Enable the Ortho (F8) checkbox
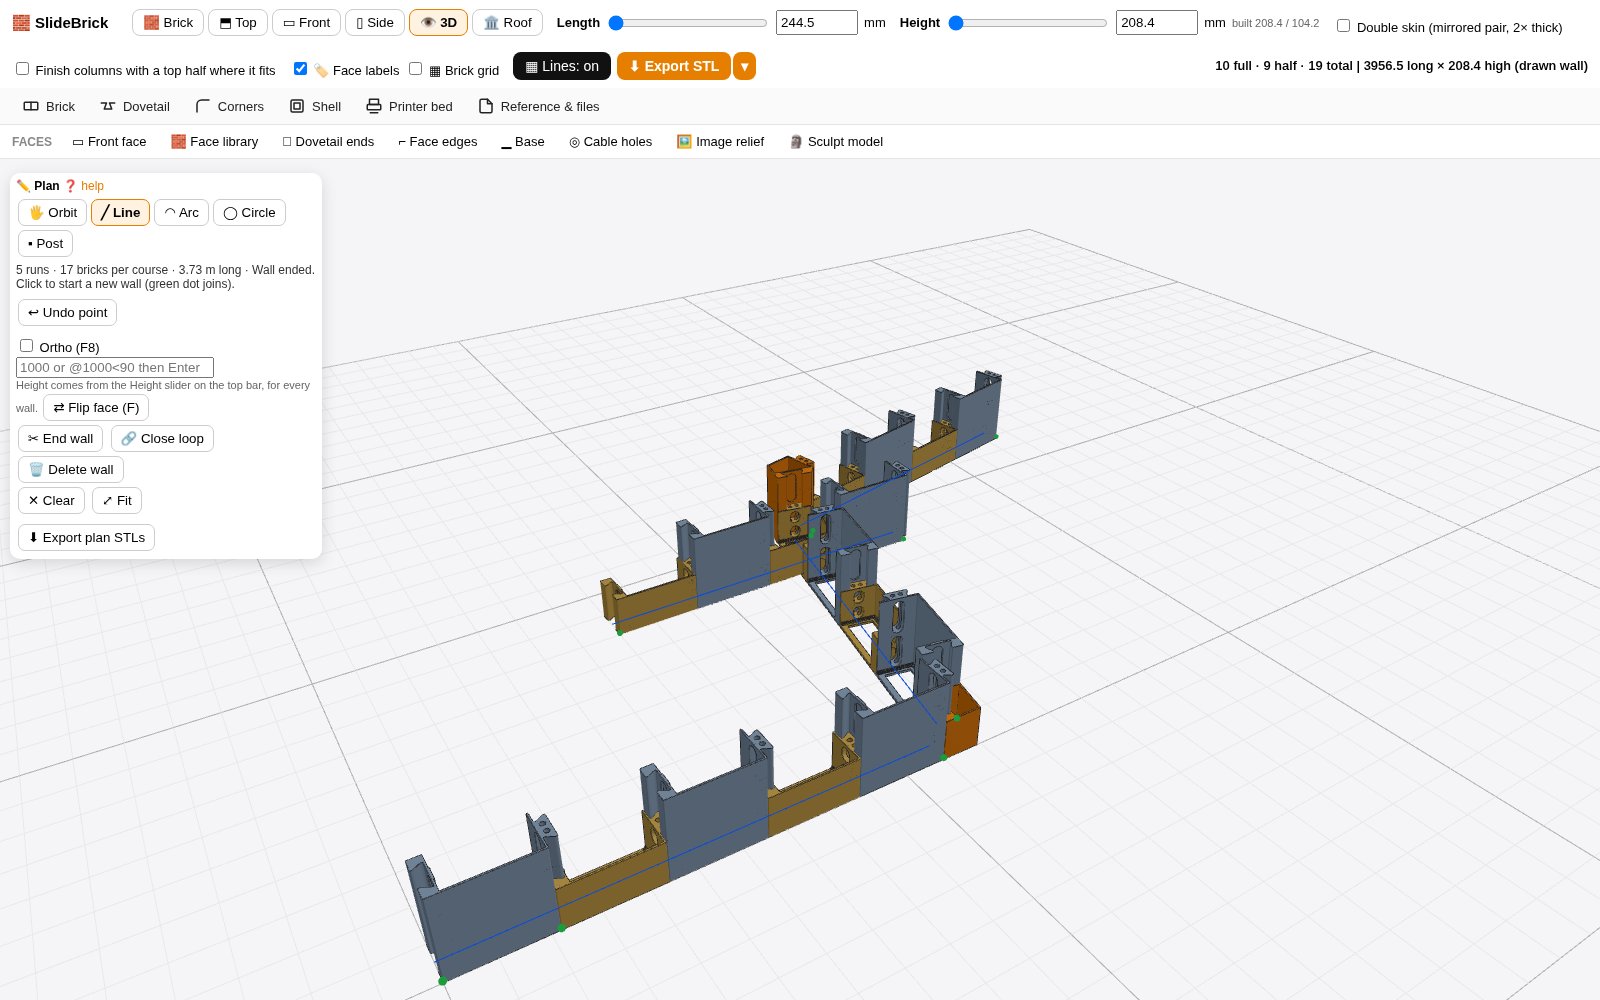This screenshot has height=1000, width=1600. (26, 346)
